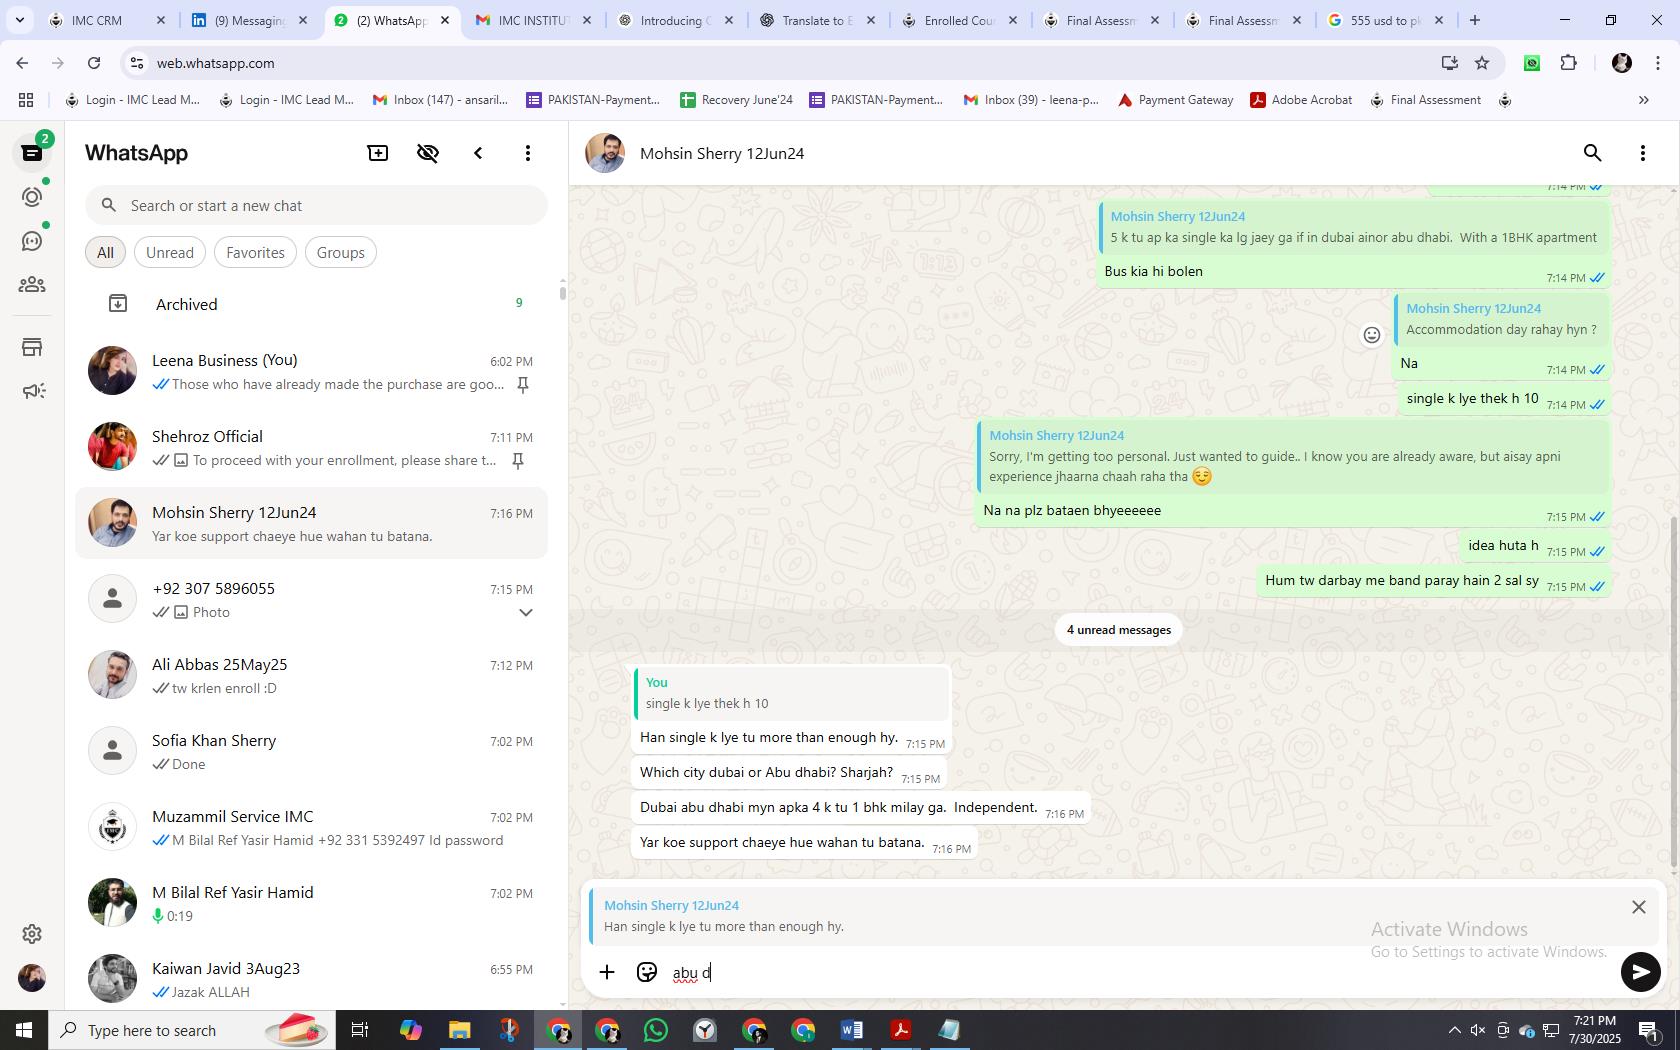Show hidden system tray icons
Viewport: 1680px width, 1050px height.
(x=1455, y=1030)
